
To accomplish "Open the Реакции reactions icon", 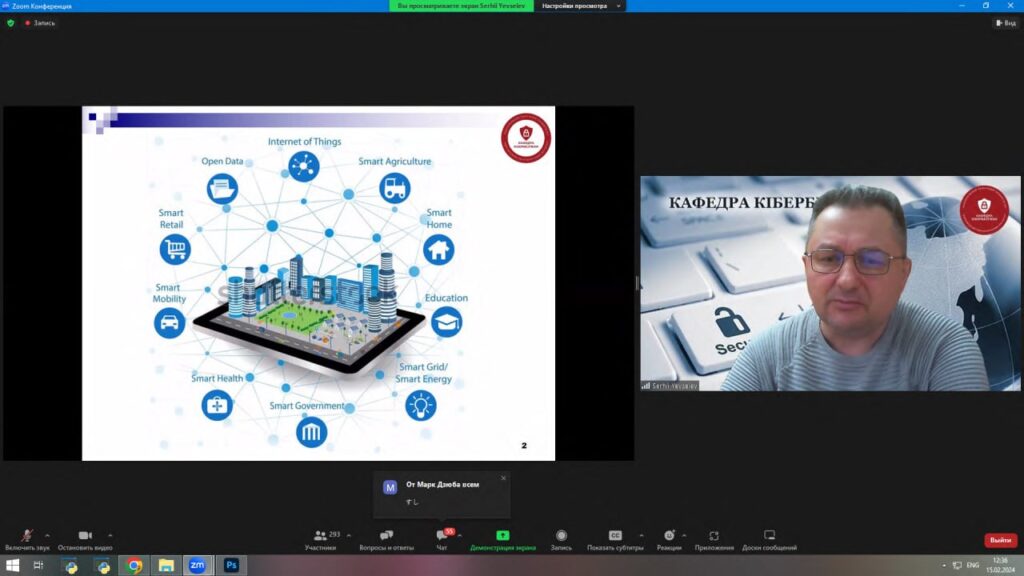I will [669, 537].
